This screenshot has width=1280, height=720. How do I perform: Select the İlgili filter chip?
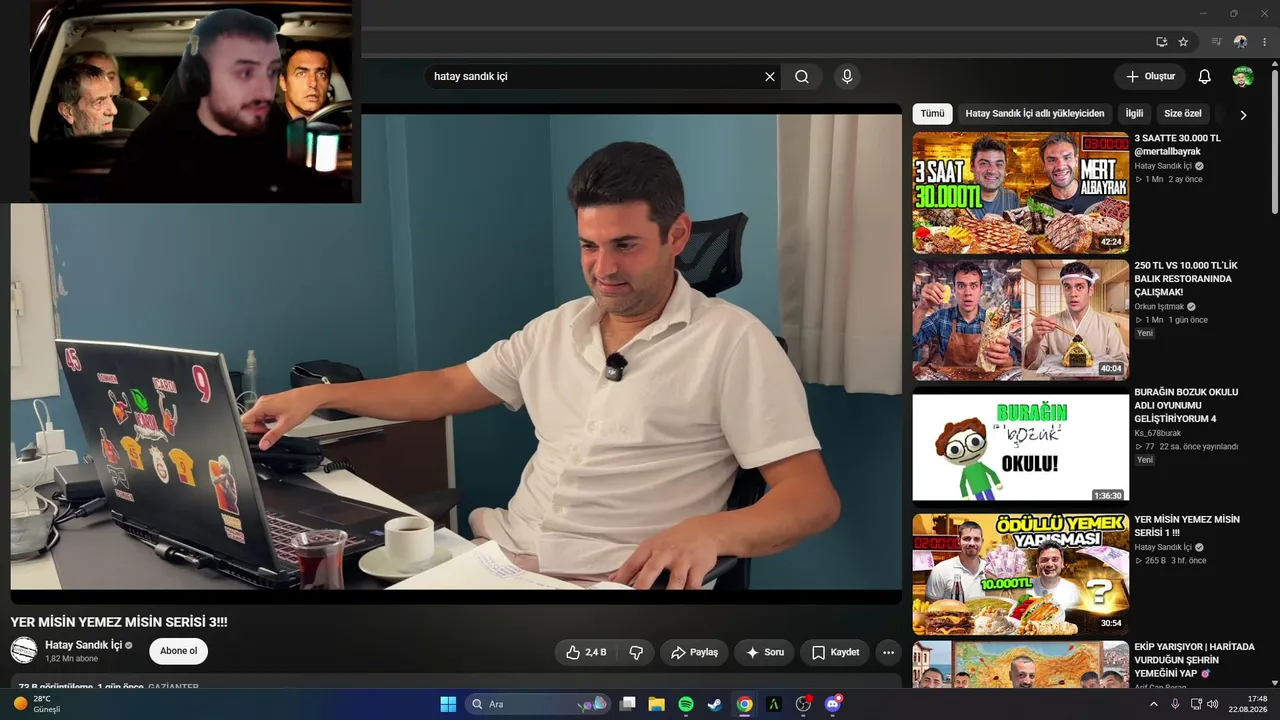pos(1134,114)
